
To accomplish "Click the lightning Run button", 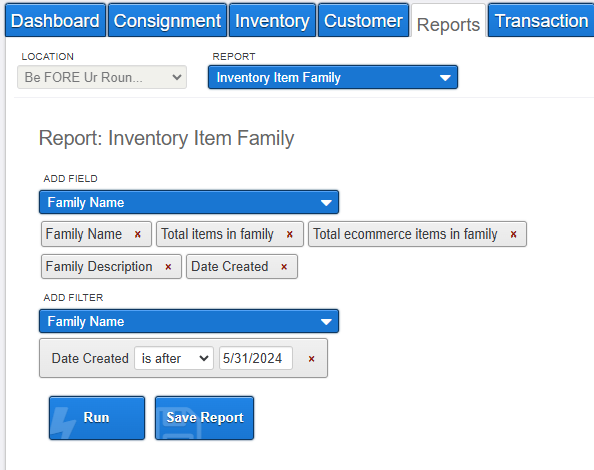I will click(97, 418).
